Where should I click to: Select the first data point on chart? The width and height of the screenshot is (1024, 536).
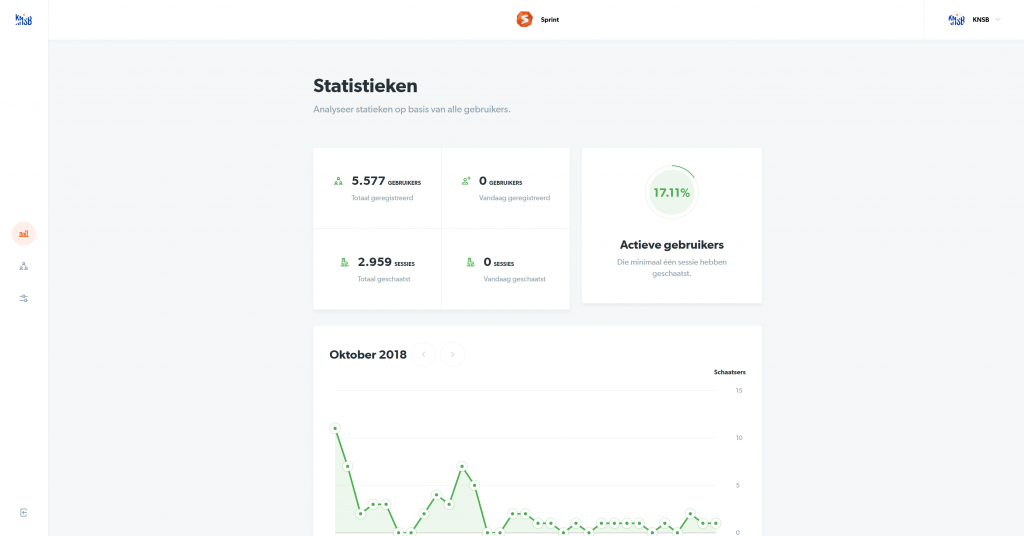coord(335,428)
